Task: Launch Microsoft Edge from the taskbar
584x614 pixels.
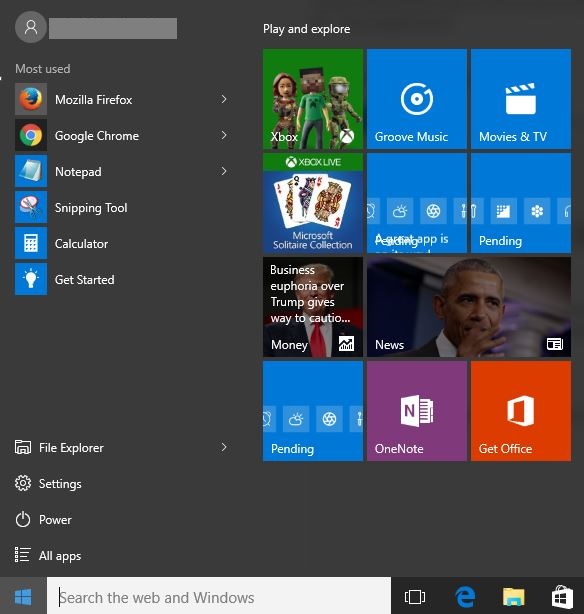Action: [465, 597]
